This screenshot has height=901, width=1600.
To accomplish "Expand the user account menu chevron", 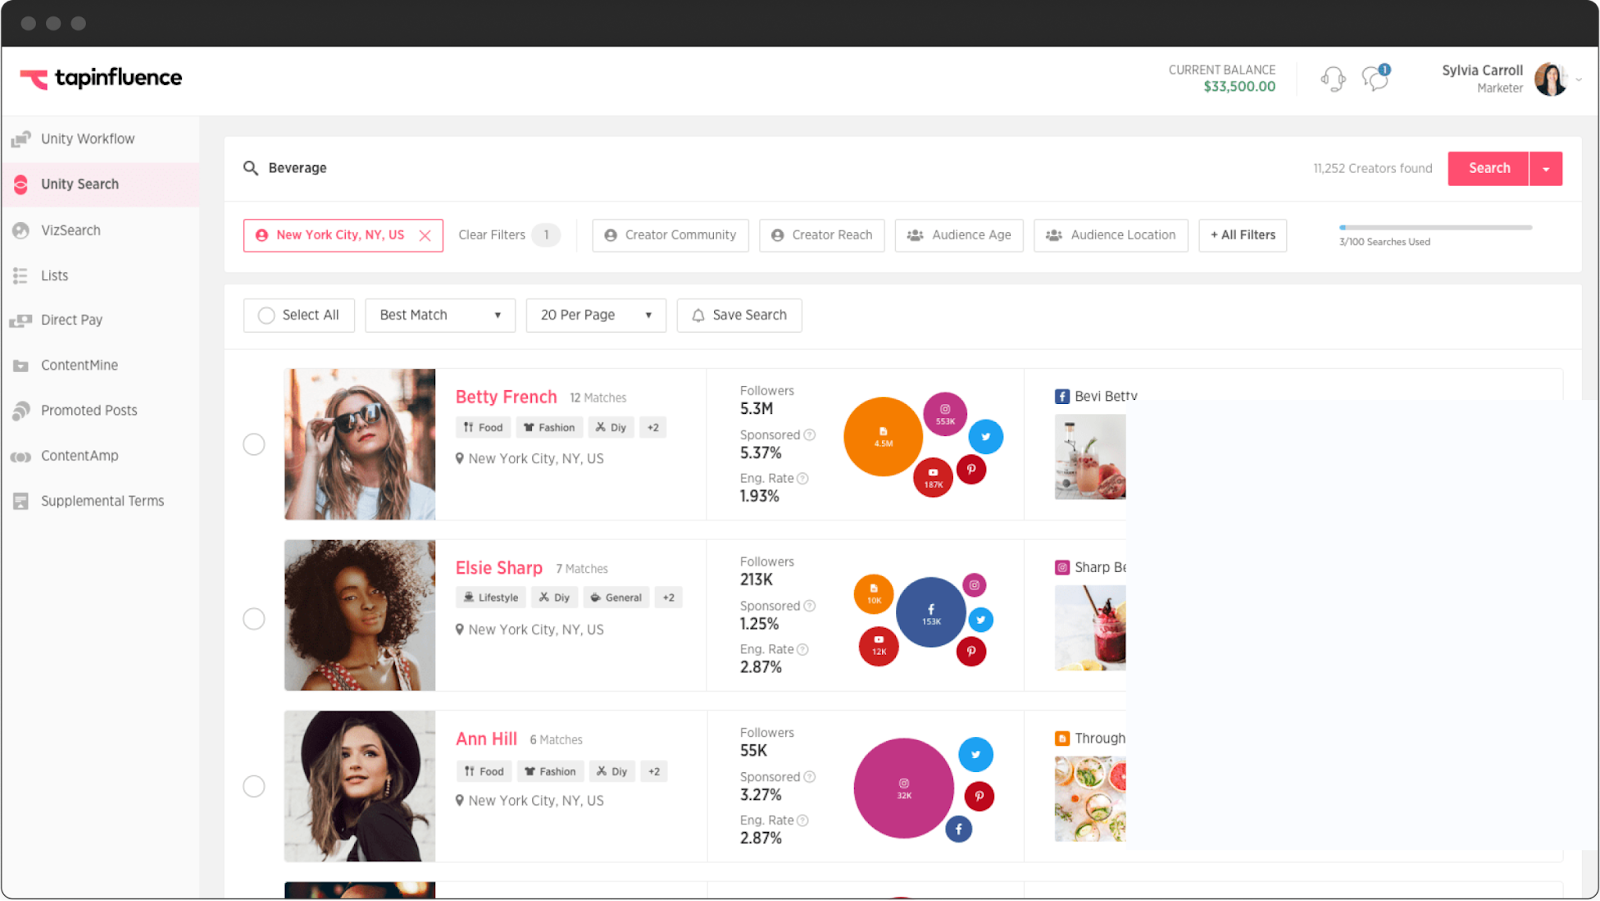I will click(1579, 80).
